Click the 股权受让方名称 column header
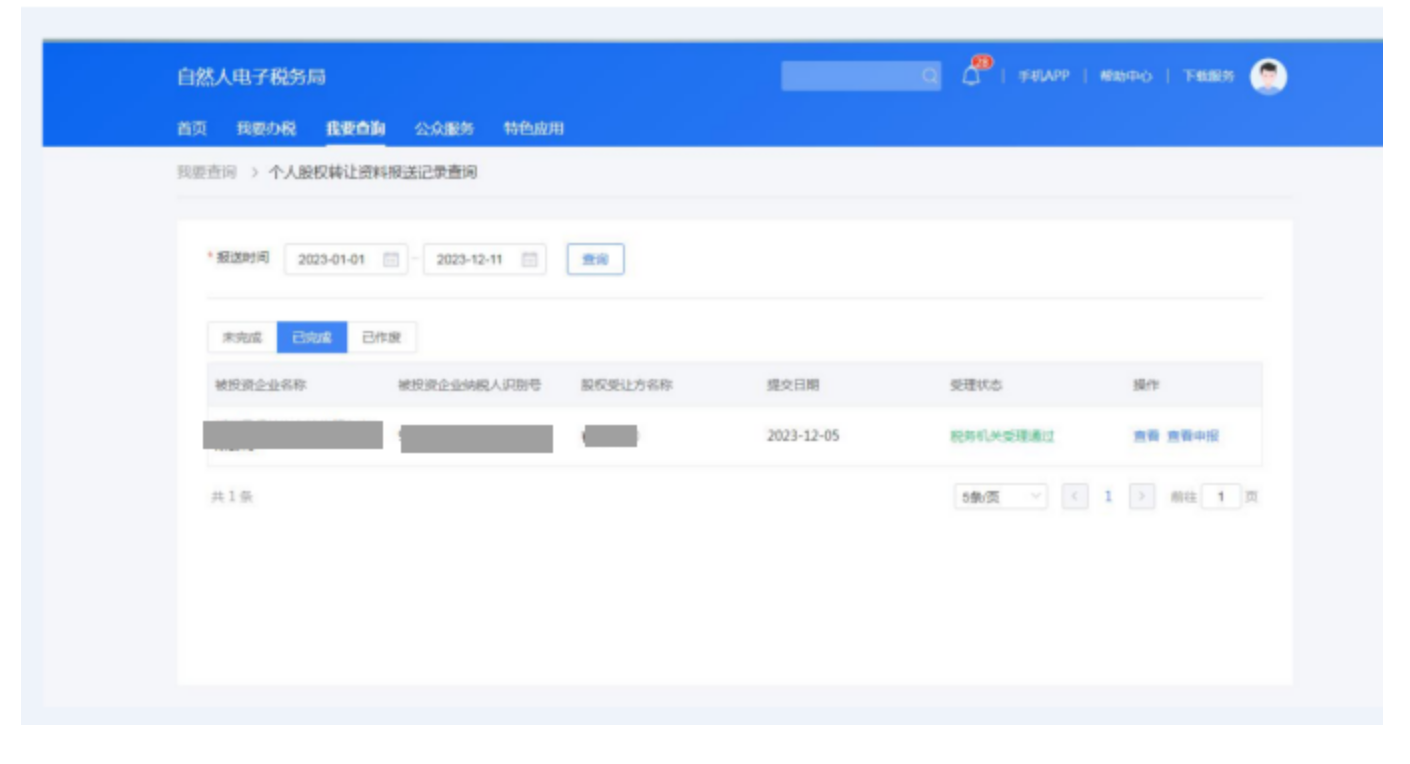The width and height of the screenshot is (1410, 764). (627, 385)
